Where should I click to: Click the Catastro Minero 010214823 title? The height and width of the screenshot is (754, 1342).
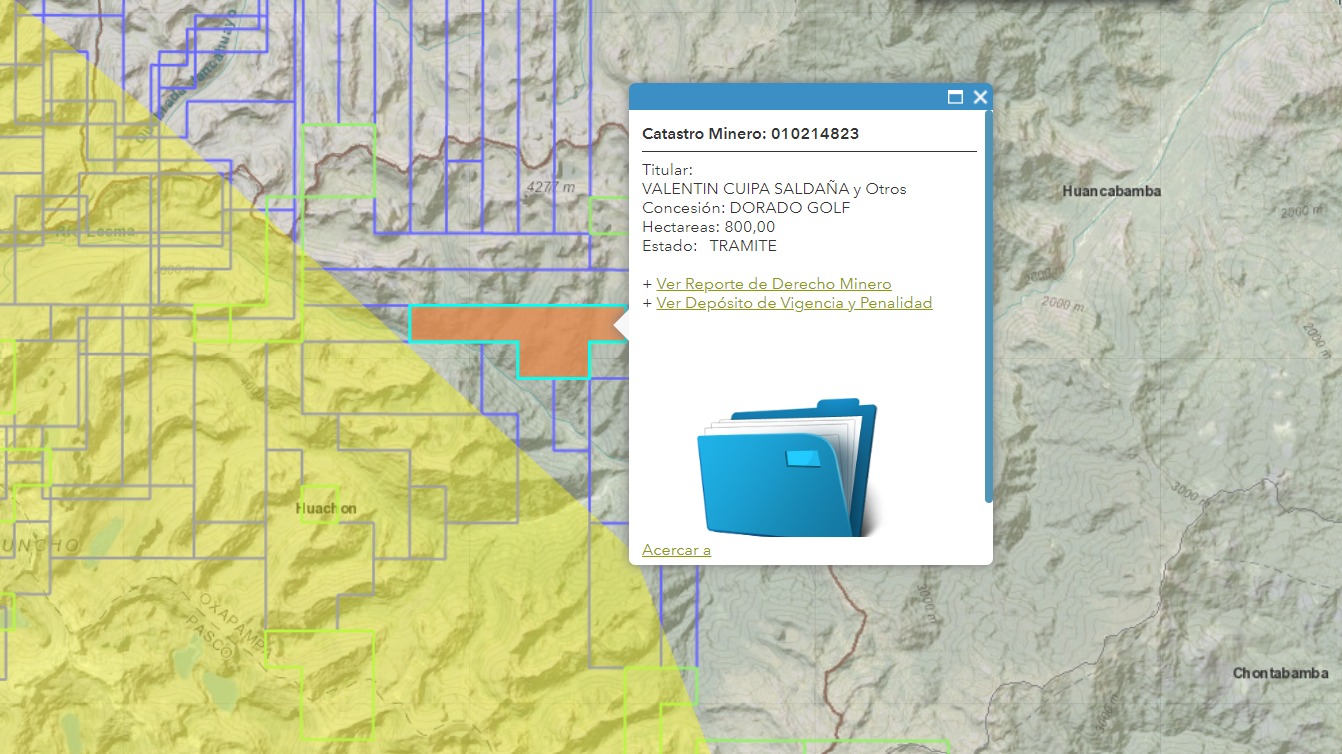[750, 134]
